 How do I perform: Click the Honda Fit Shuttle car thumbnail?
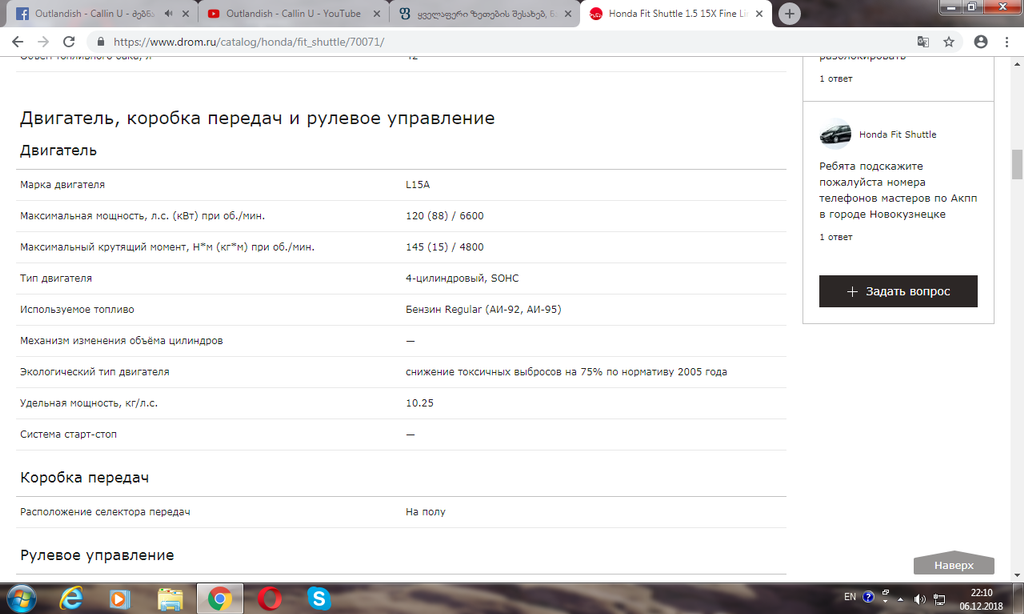(x=835, y=133)
